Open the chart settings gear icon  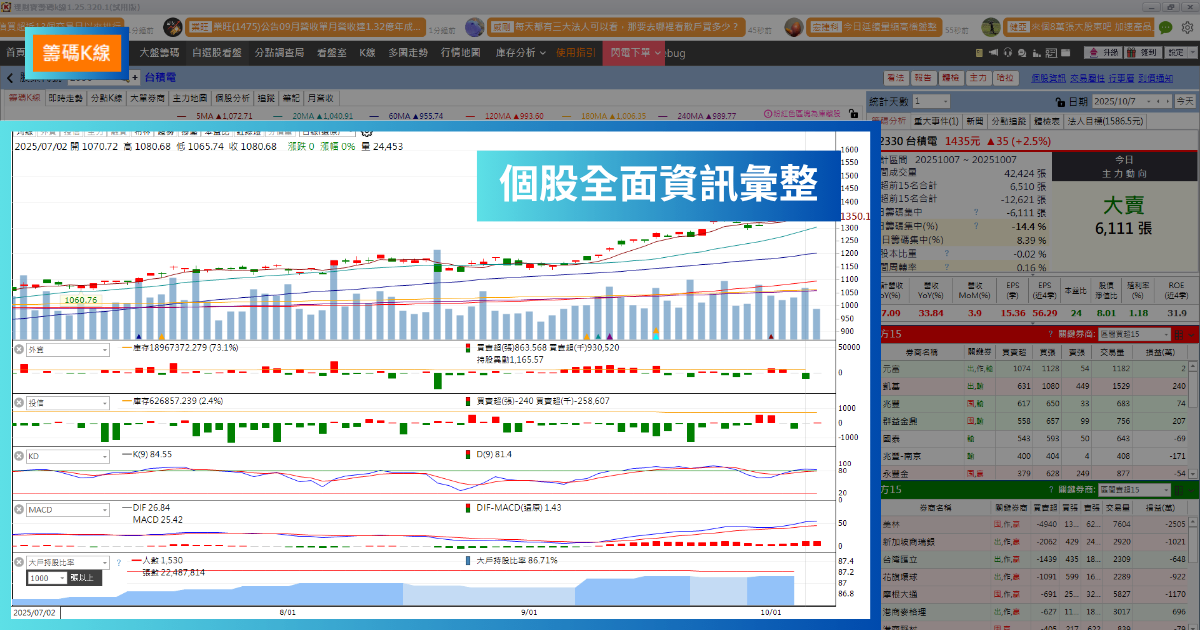coord(366,129)
